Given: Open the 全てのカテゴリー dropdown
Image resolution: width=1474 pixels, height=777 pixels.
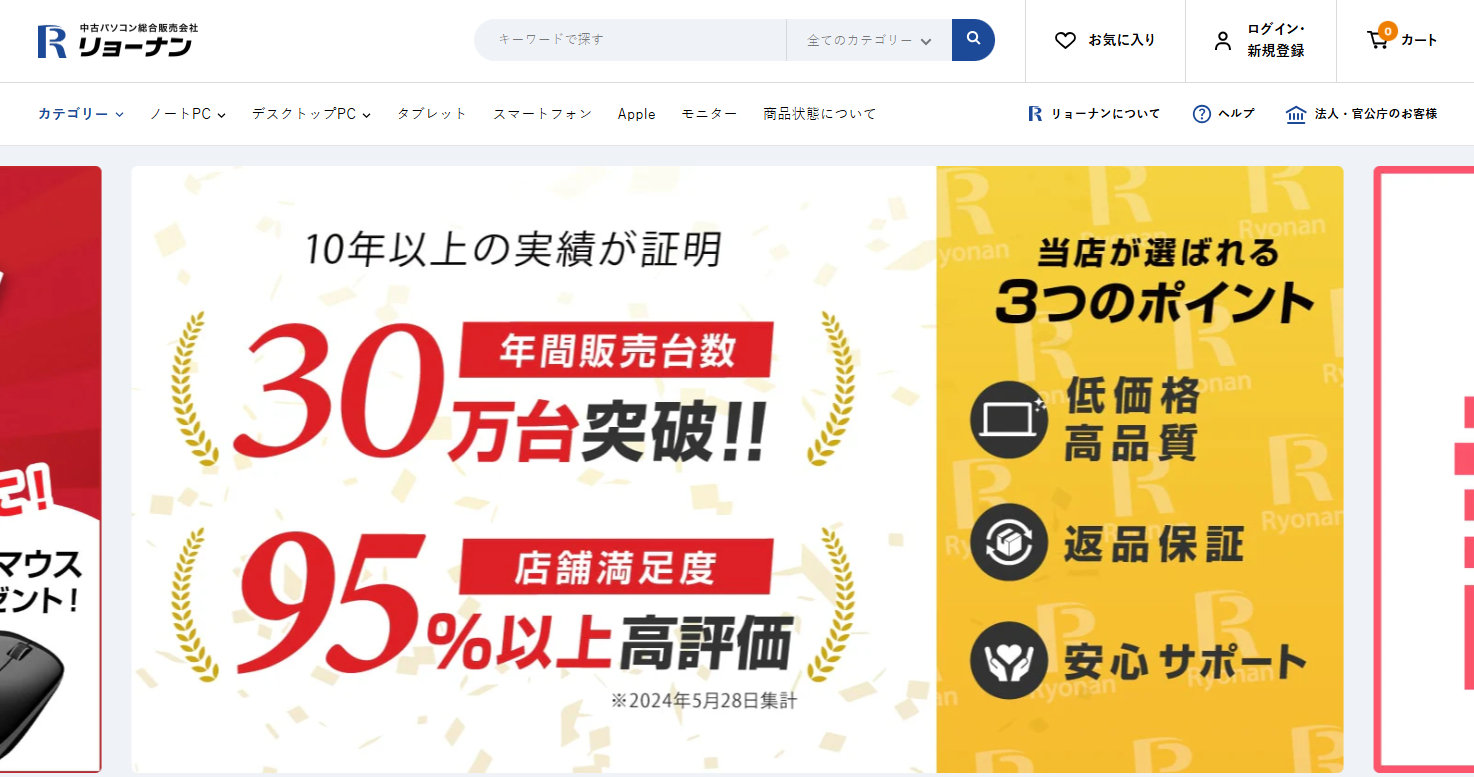Looking at the screenshot, I should 869,40.
